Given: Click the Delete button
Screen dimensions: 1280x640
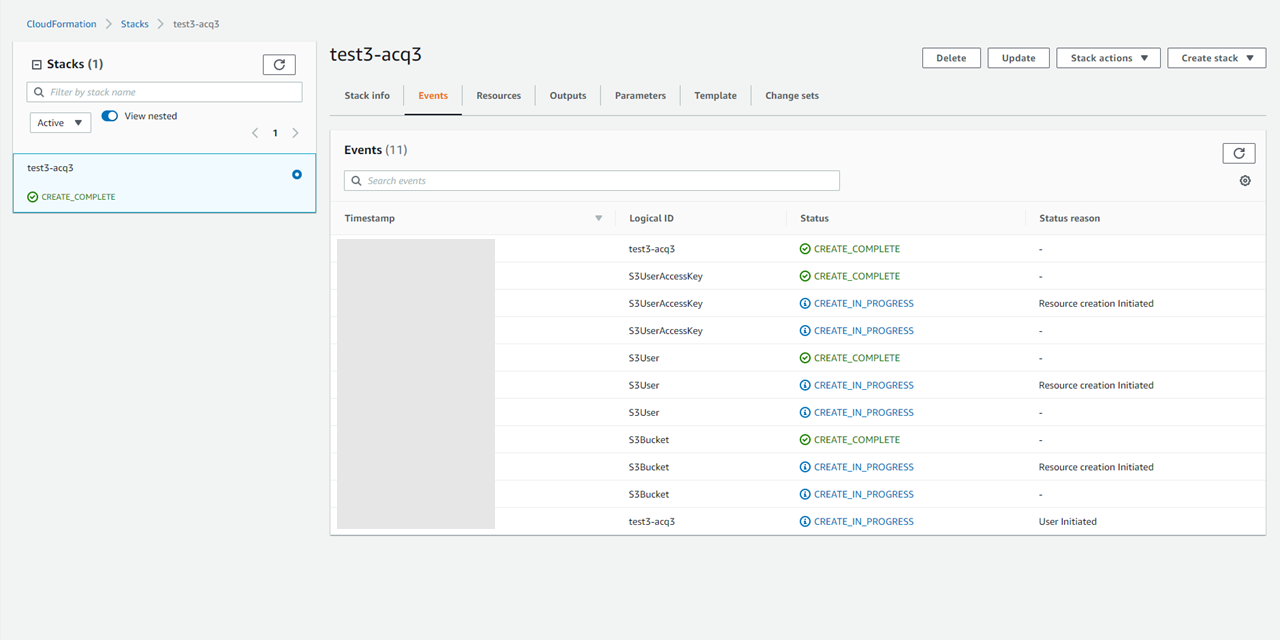Looking at the screenshot, I should (951, 57).
